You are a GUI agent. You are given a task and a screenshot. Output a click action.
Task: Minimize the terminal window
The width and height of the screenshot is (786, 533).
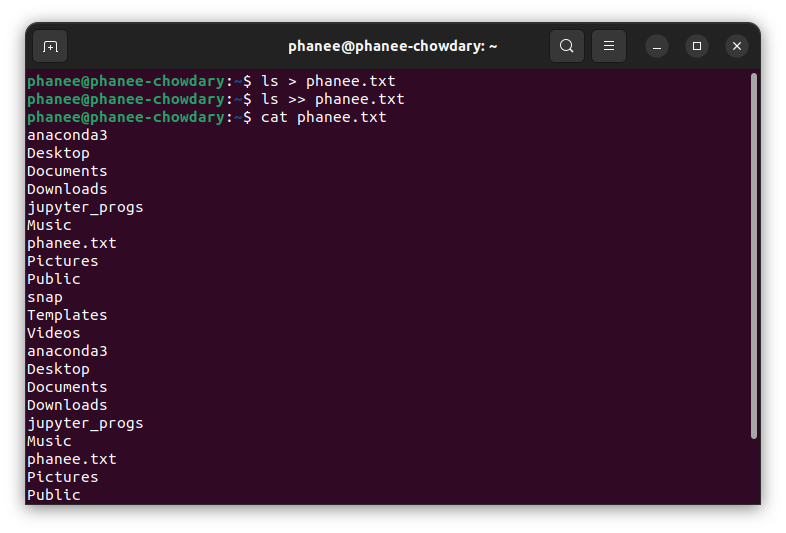657,46
